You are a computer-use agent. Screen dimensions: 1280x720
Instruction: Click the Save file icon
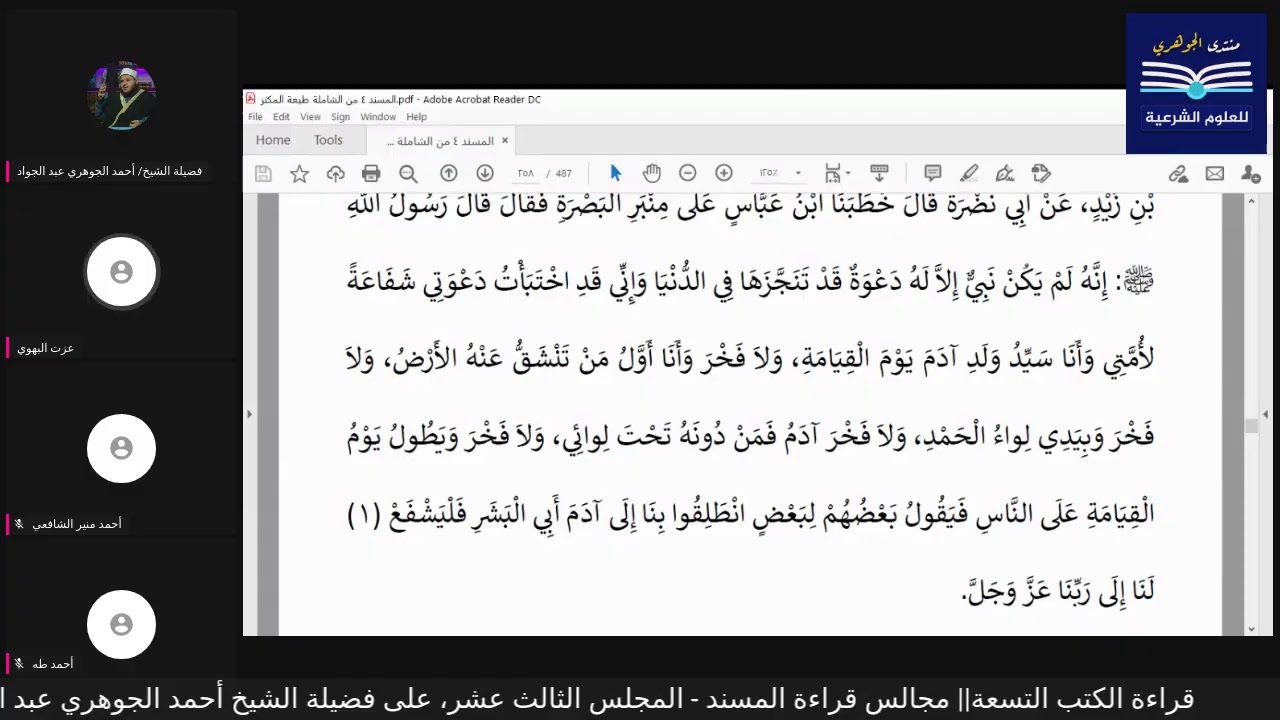tap(263, 174)
